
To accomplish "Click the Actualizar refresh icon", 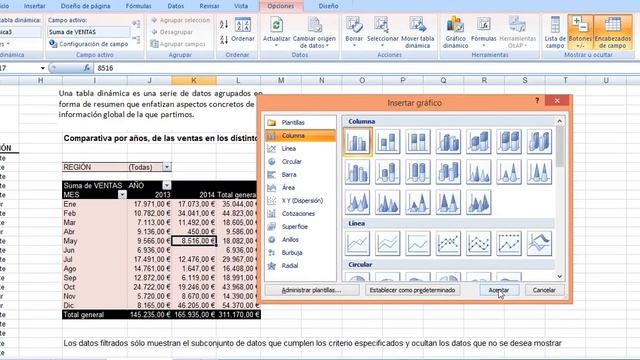I will [276, 25].
